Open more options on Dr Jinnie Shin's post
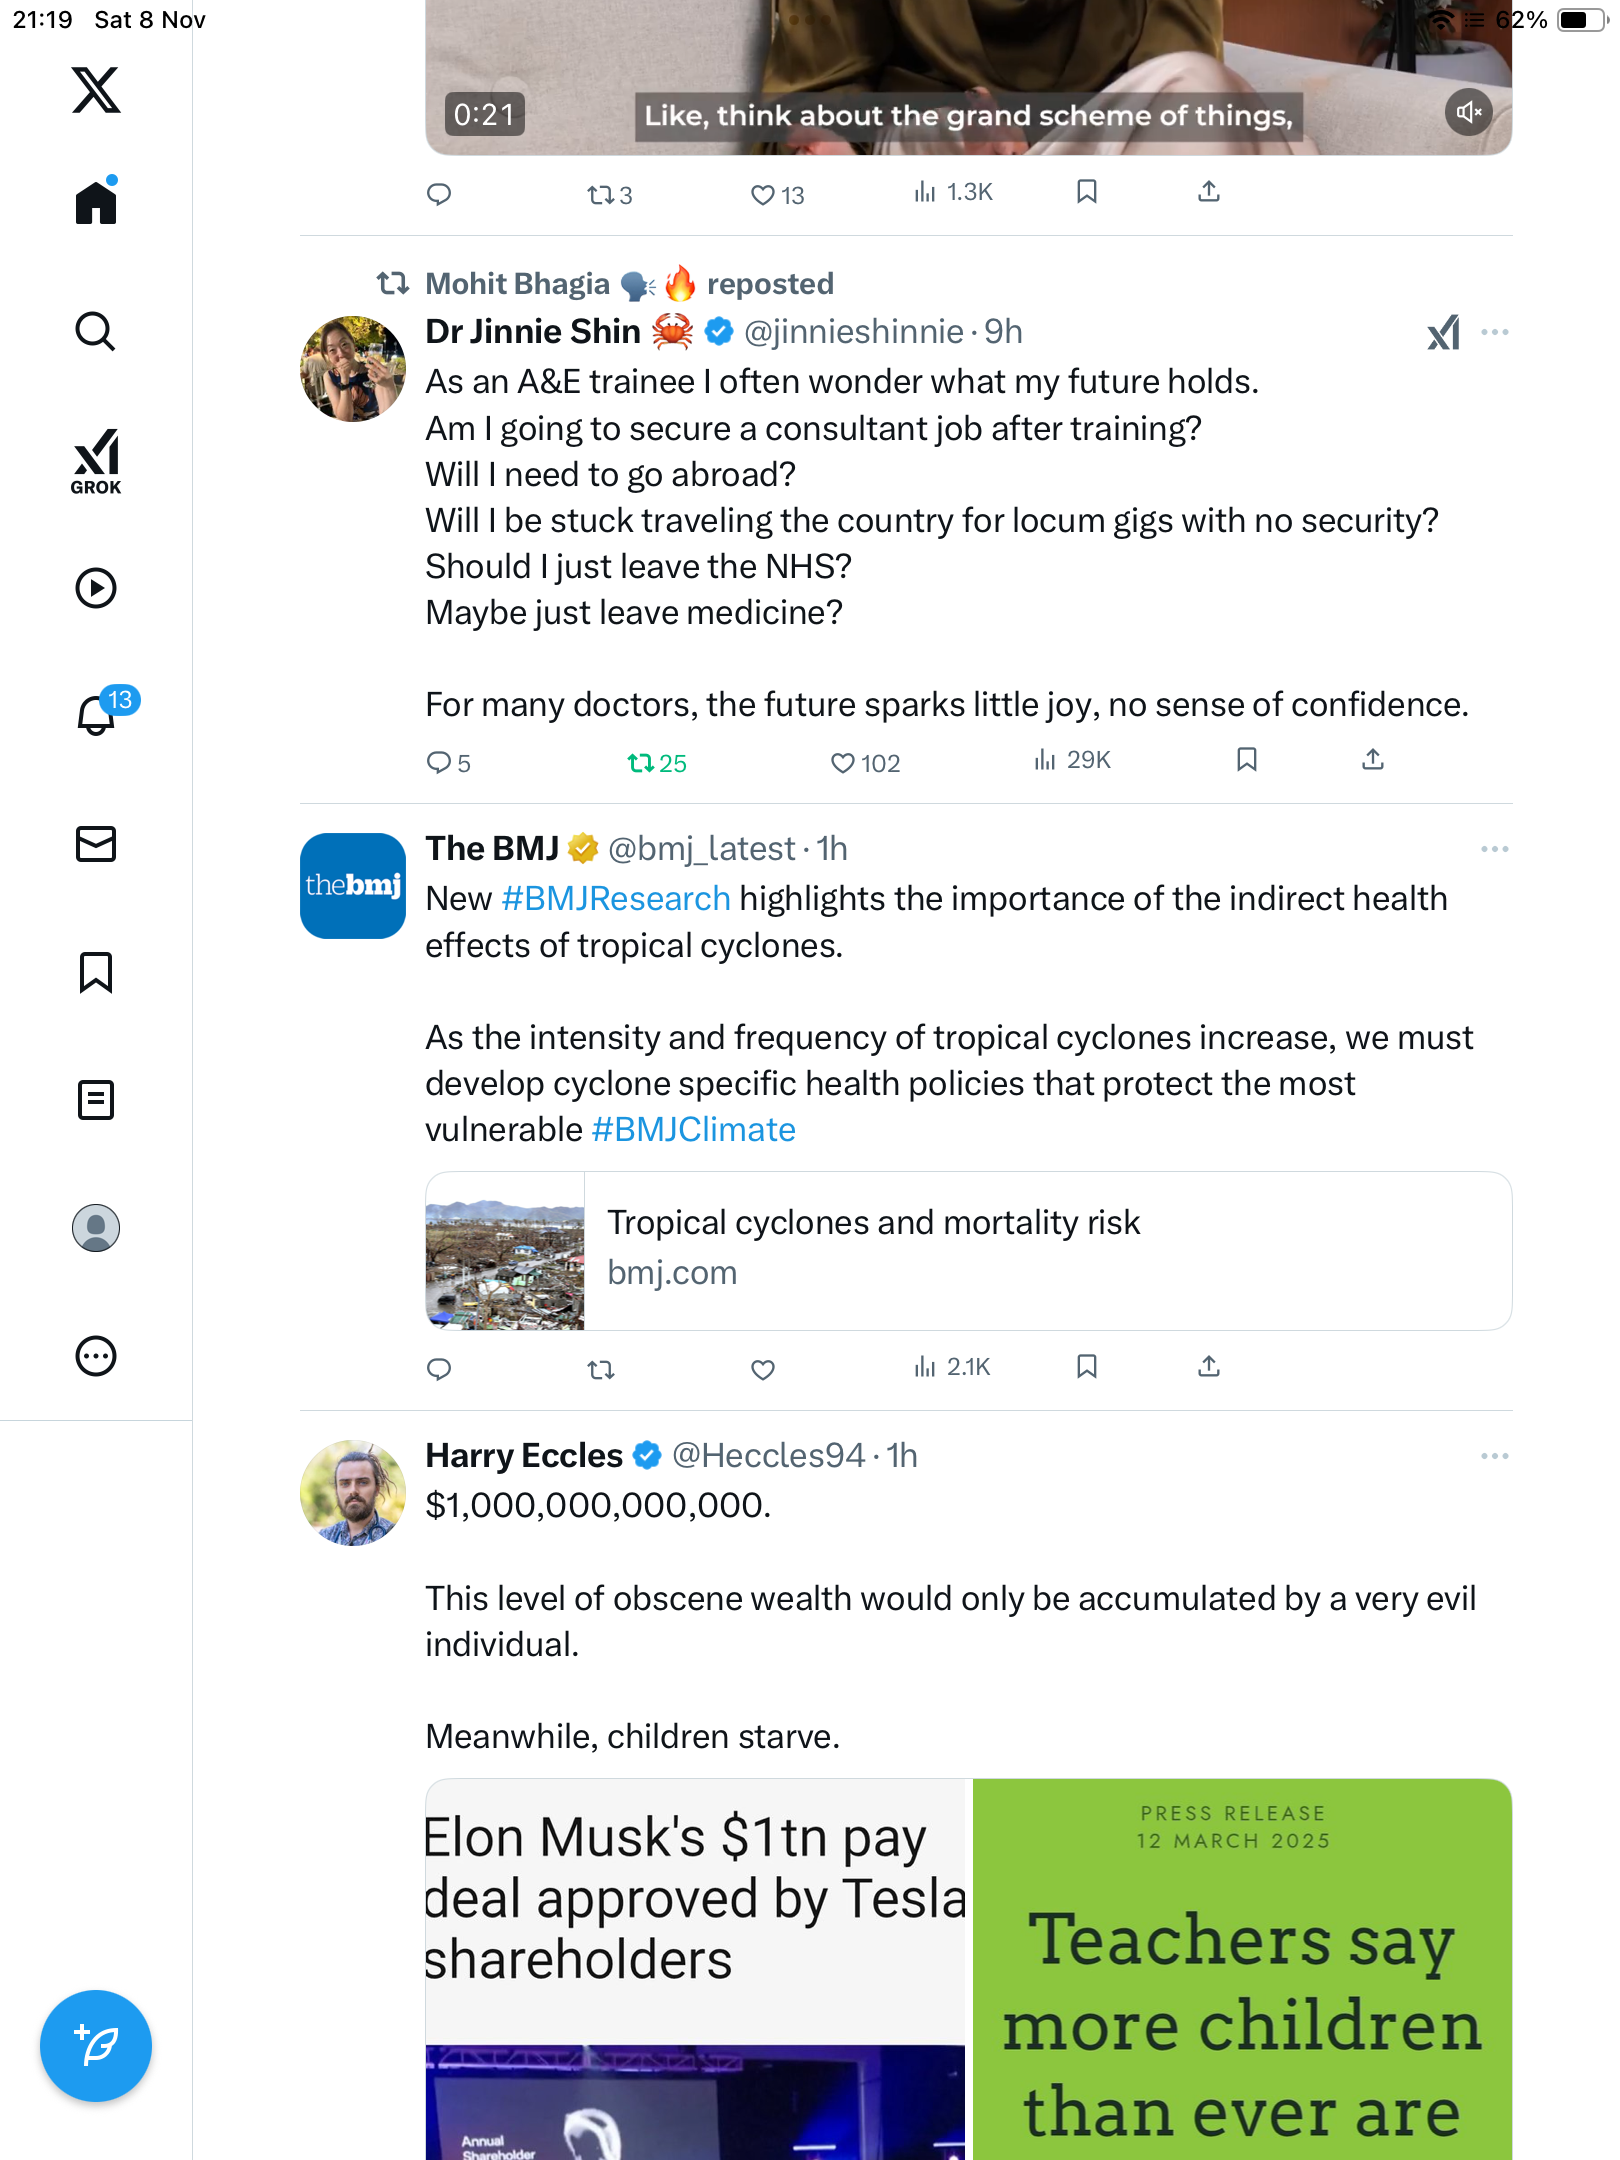Viewport: 1620px width, 2160px height. (1494, 332)
